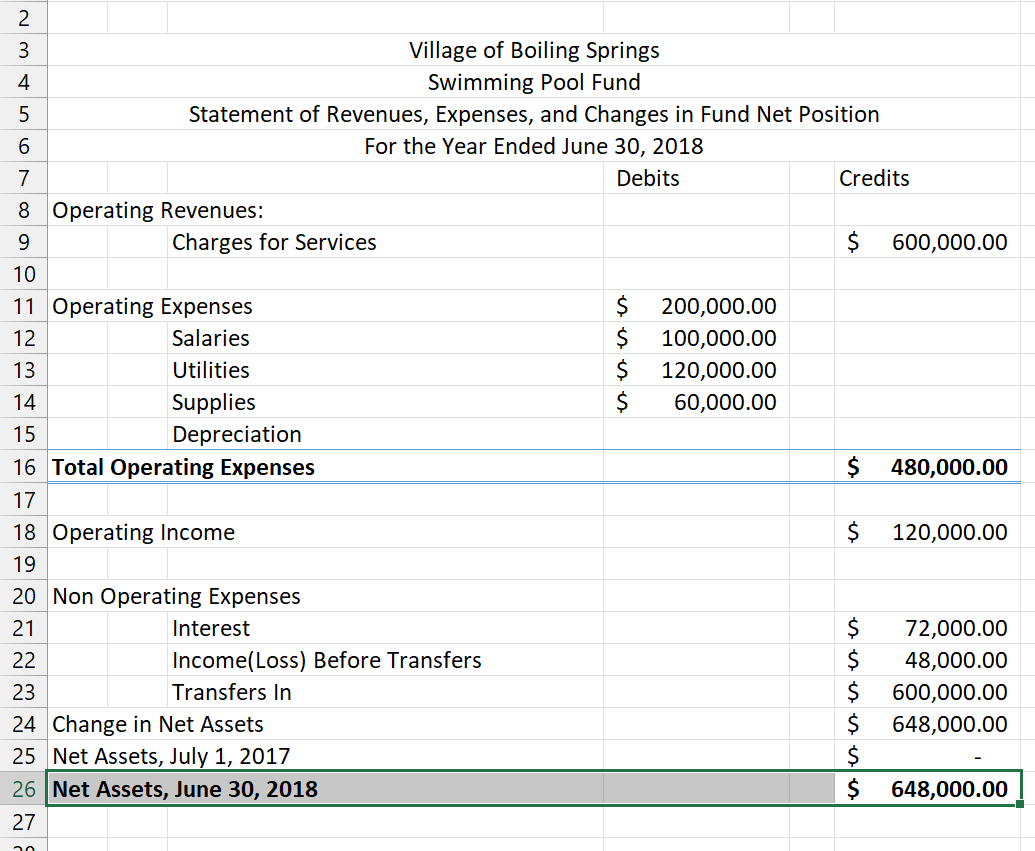Click row header 11 beside Operating Expenses

coord(24,306)
